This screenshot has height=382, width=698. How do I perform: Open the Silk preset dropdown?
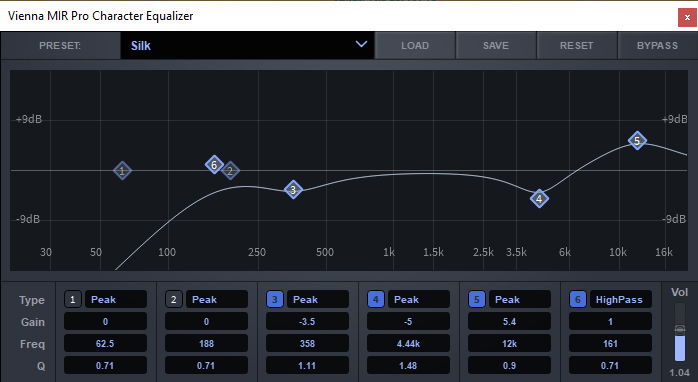pyautogui.click(x=247, y=45)
